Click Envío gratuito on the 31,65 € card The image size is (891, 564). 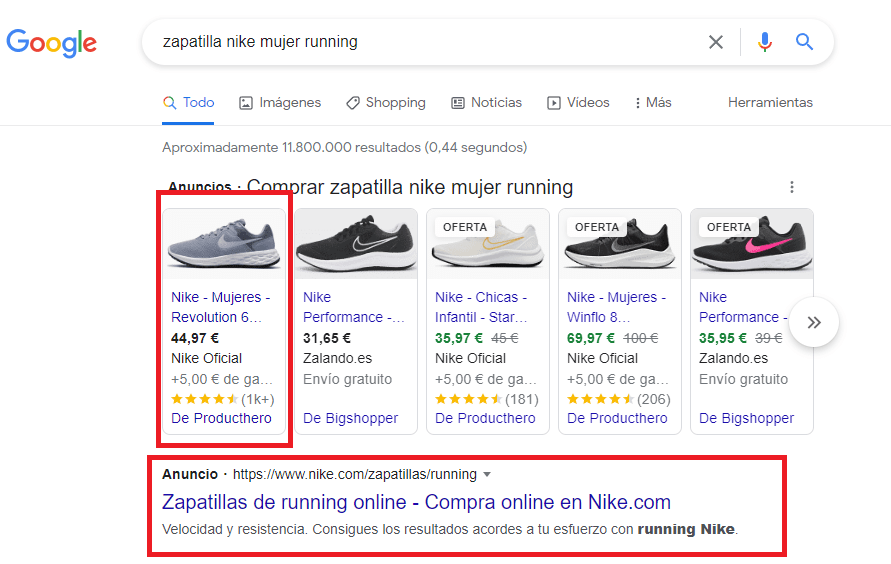(347, 379)
